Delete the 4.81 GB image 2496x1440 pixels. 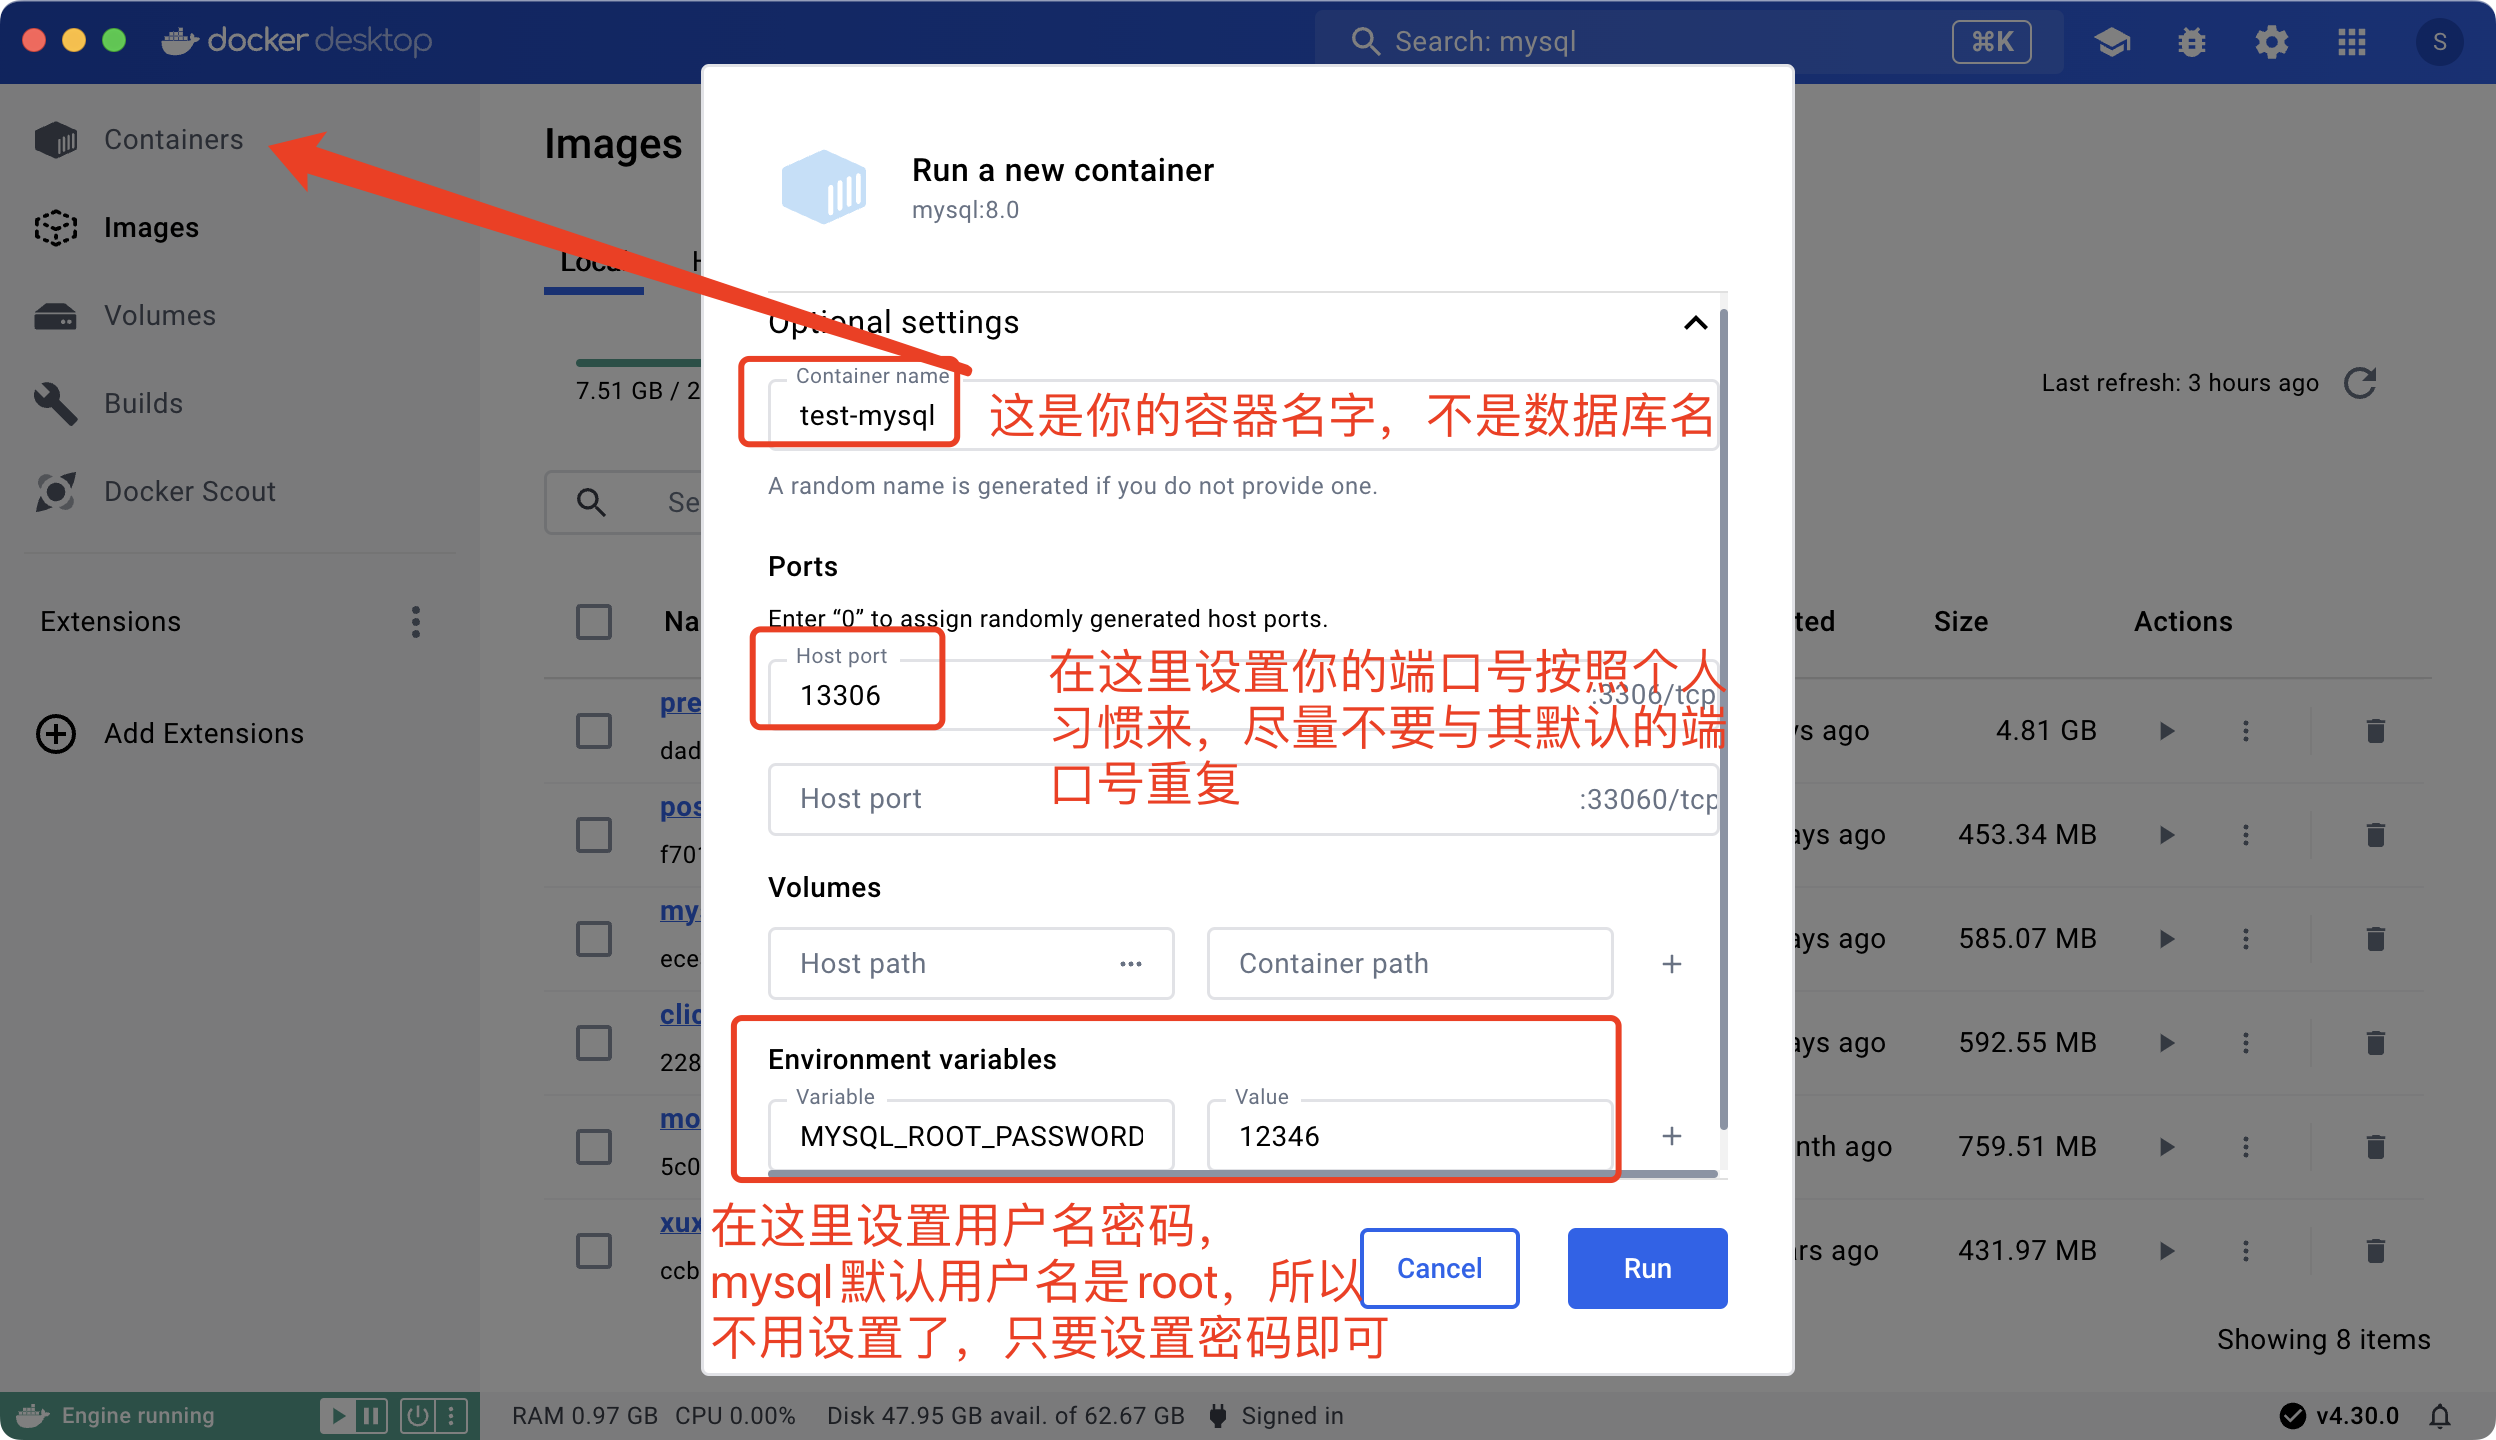(x=2376, y=730)
